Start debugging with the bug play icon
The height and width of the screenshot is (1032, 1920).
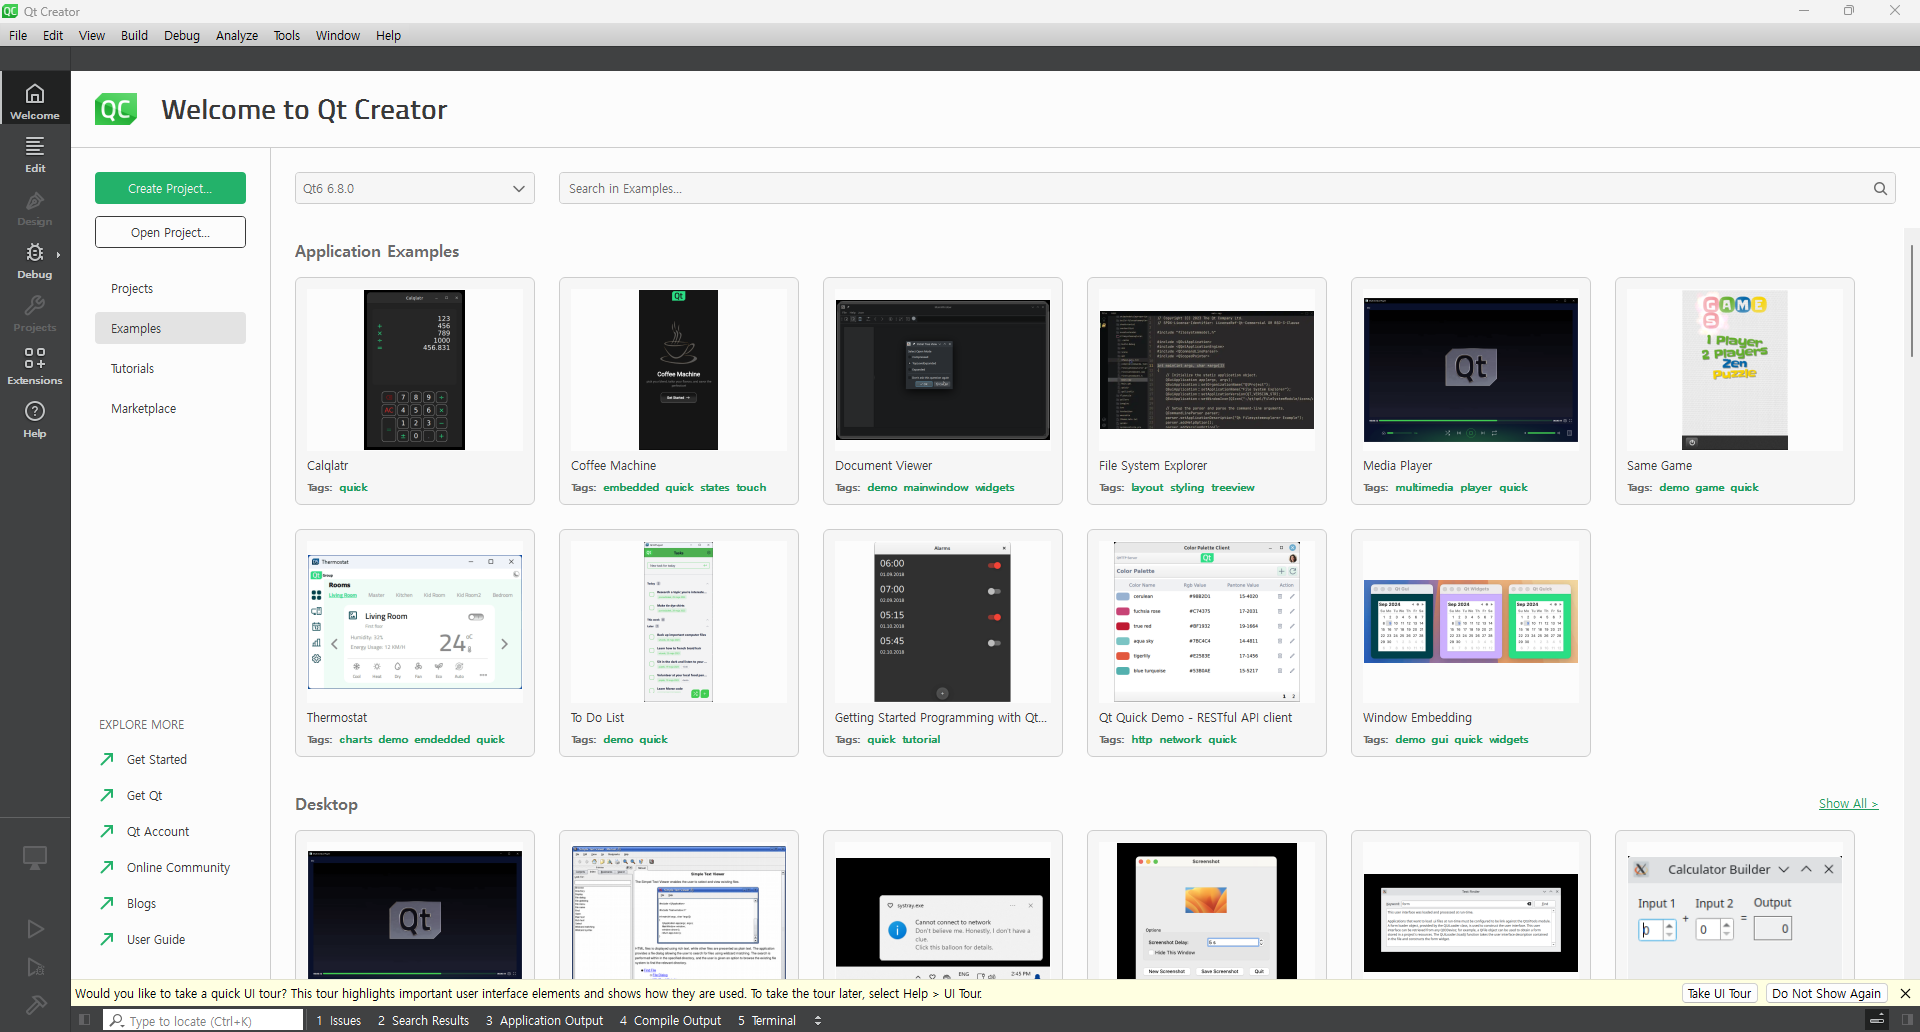pos(35,967)
